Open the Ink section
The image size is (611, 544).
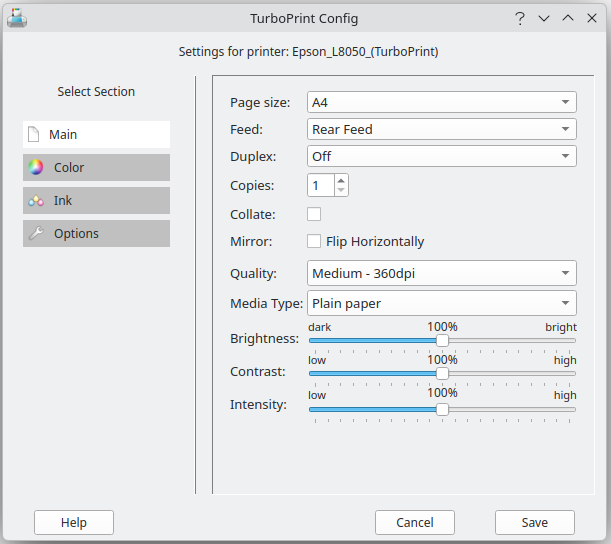96,200
